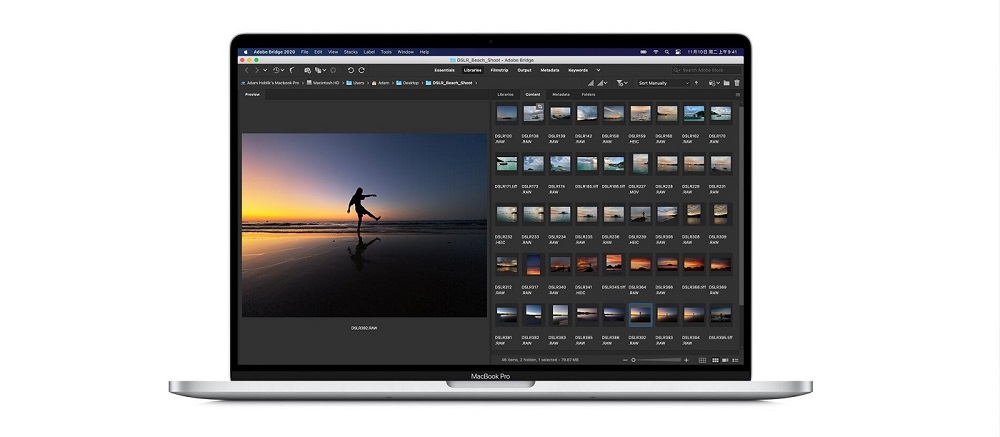The width and height of the screenshot is (1000, 437).
Task: Select the DSLR159.HEIC thumbnail
Action: [x=640, y=114]
